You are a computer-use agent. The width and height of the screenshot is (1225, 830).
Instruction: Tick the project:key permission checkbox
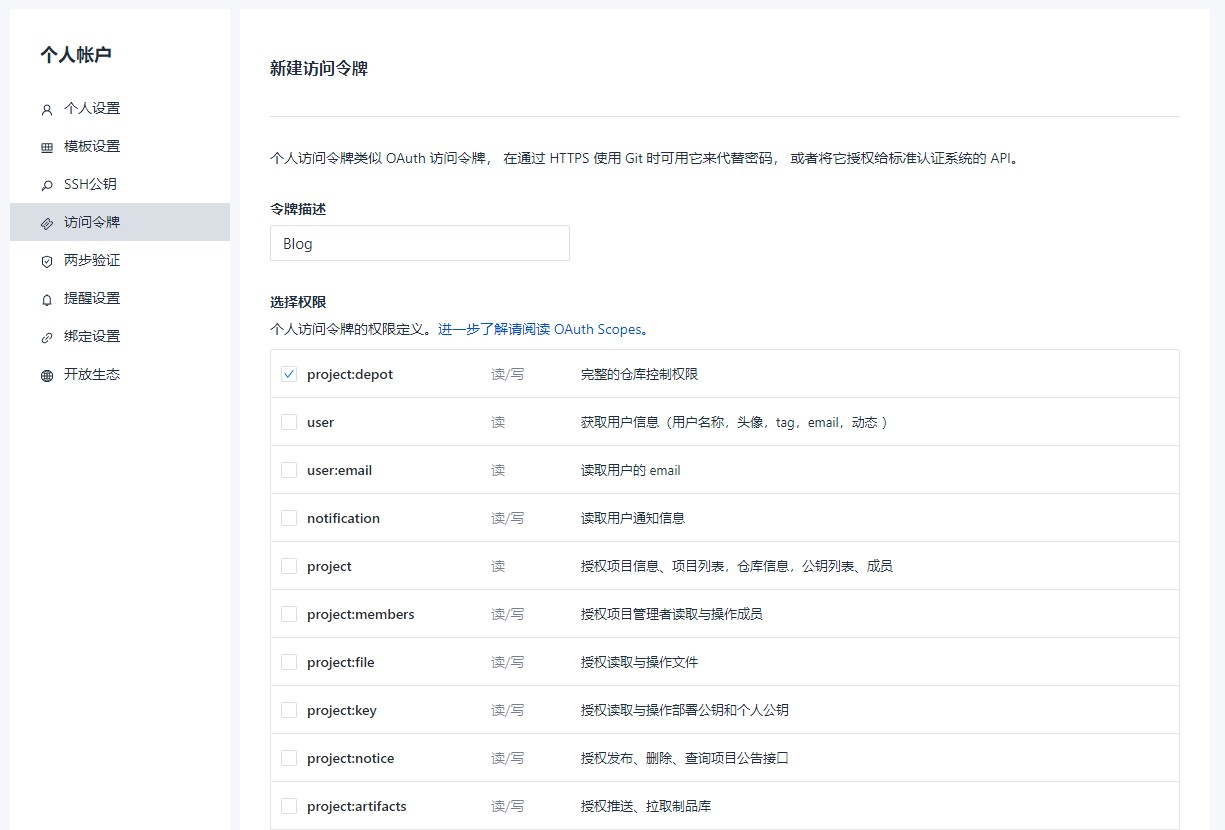coord(289,710)
